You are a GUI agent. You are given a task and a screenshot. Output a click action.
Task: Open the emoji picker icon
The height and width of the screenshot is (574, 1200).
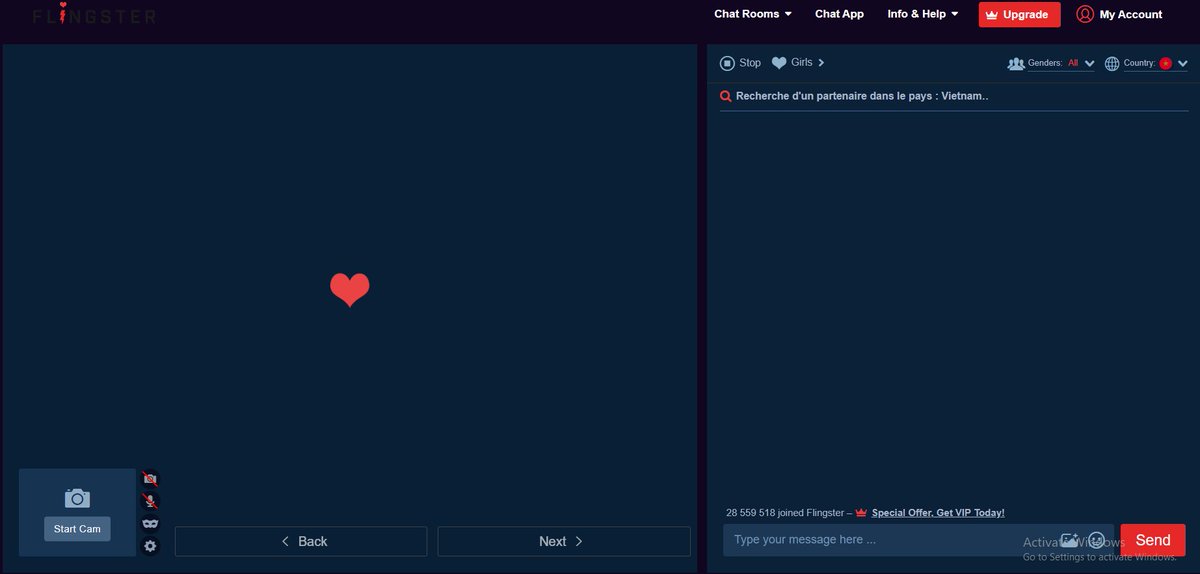click(1096, 540)
